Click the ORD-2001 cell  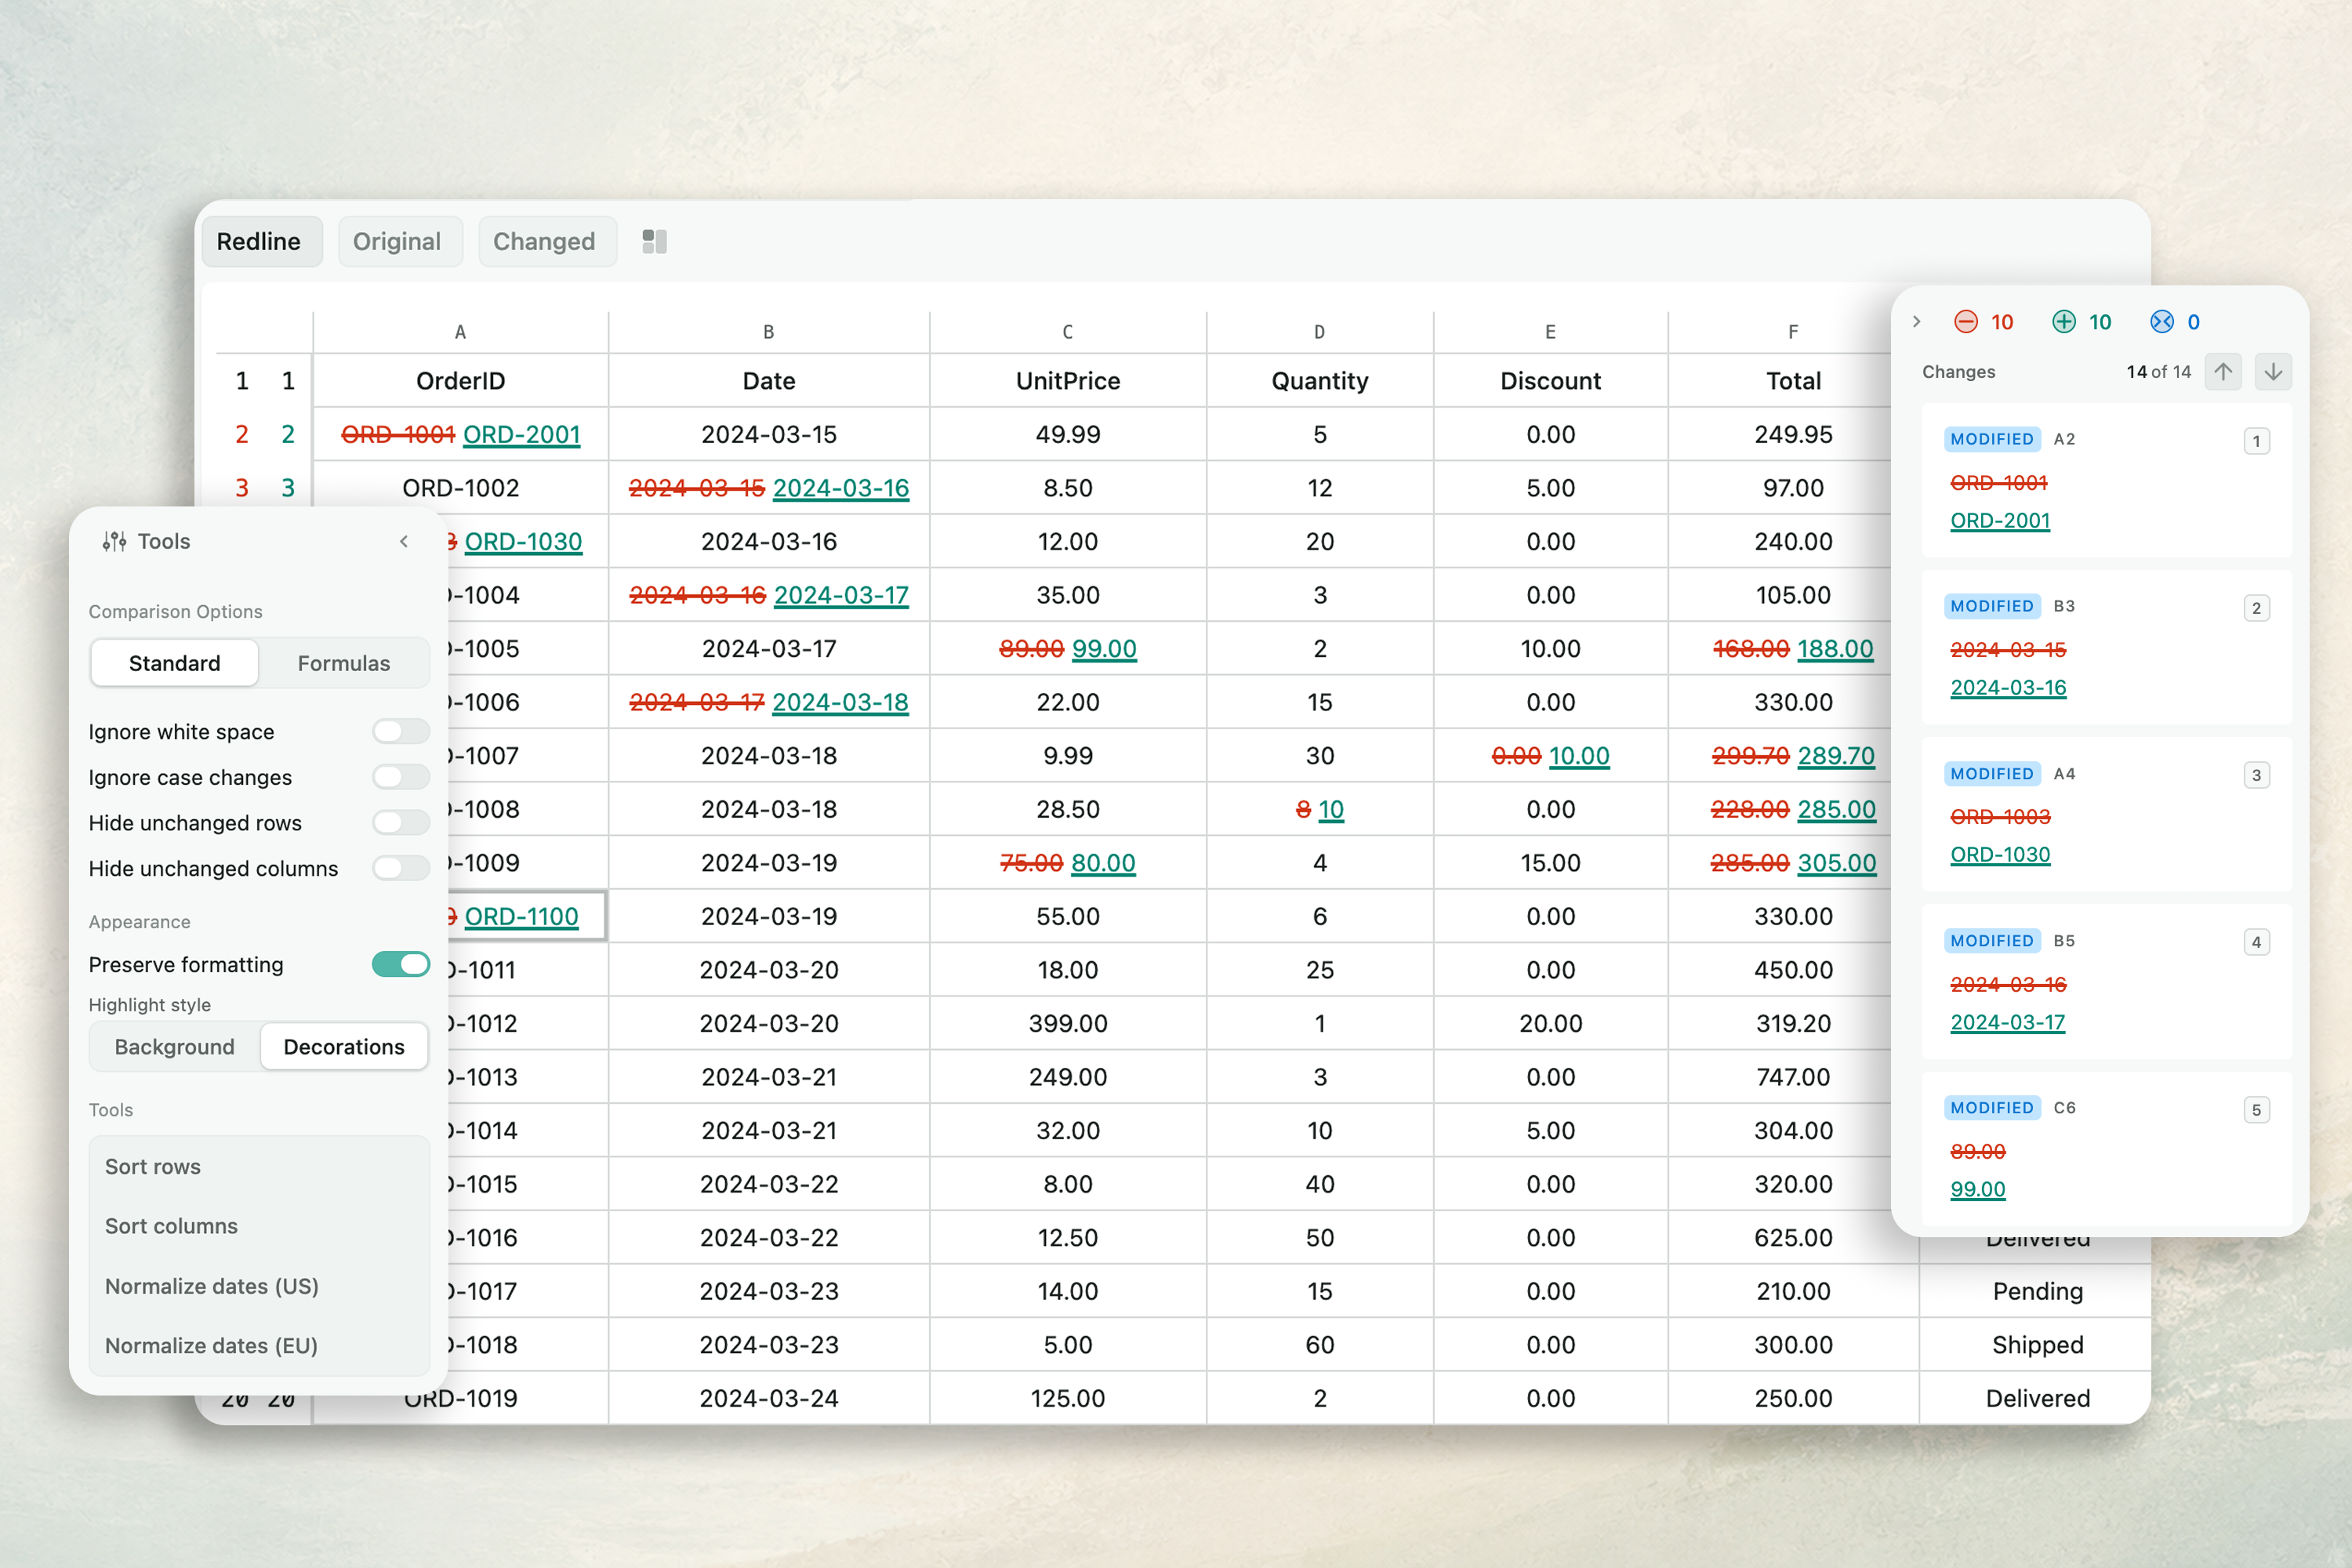click(460, 435)
